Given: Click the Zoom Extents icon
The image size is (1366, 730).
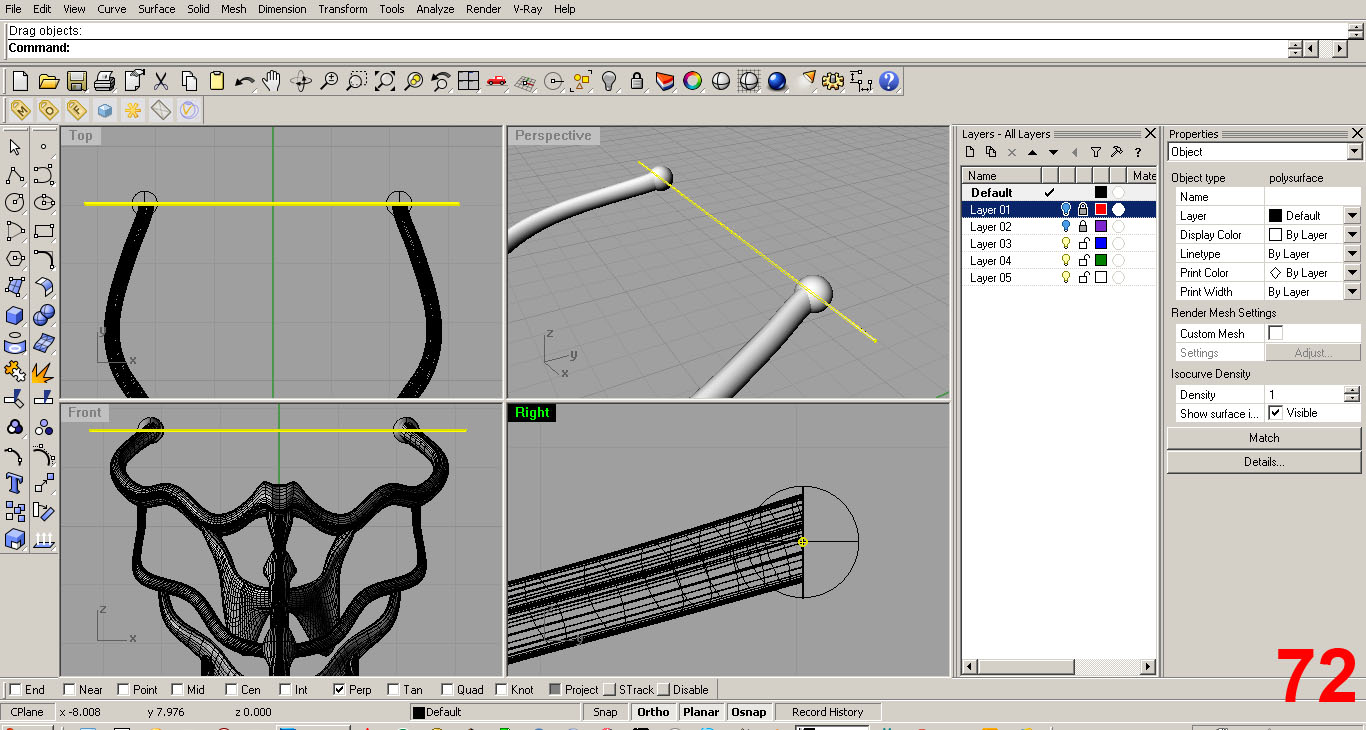Looking at the screenshot, I should click(385, 81).
